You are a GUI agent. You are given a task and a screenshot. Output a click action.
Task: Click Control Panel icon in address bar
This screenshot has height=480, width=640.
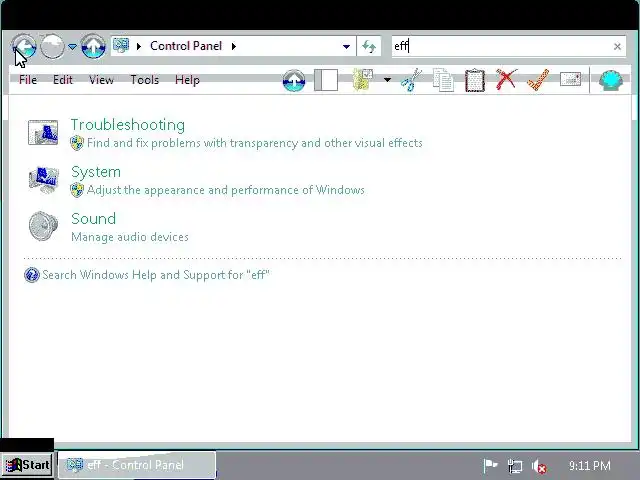[121, 46]
